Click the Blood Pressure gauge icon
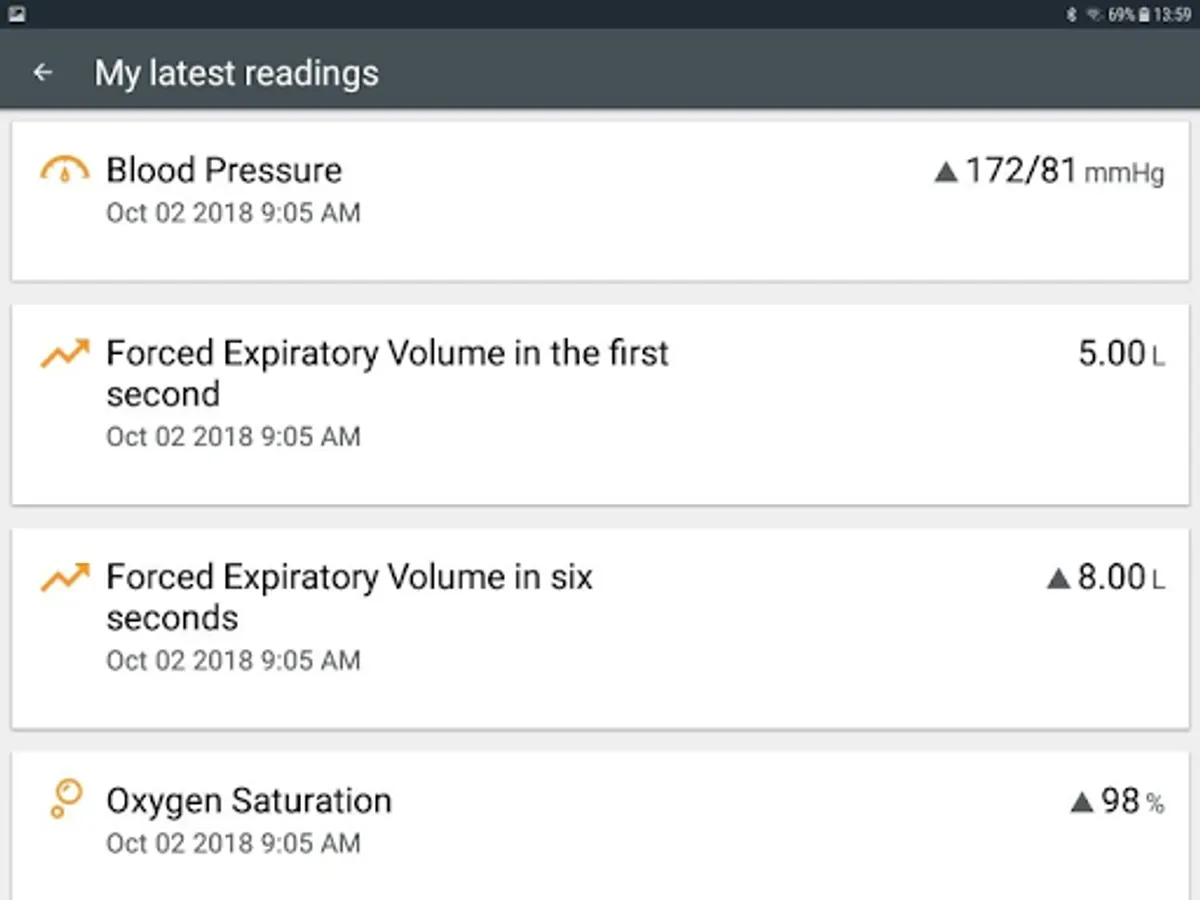Viewport: 1200px width, 900px height. click(65, 170)
